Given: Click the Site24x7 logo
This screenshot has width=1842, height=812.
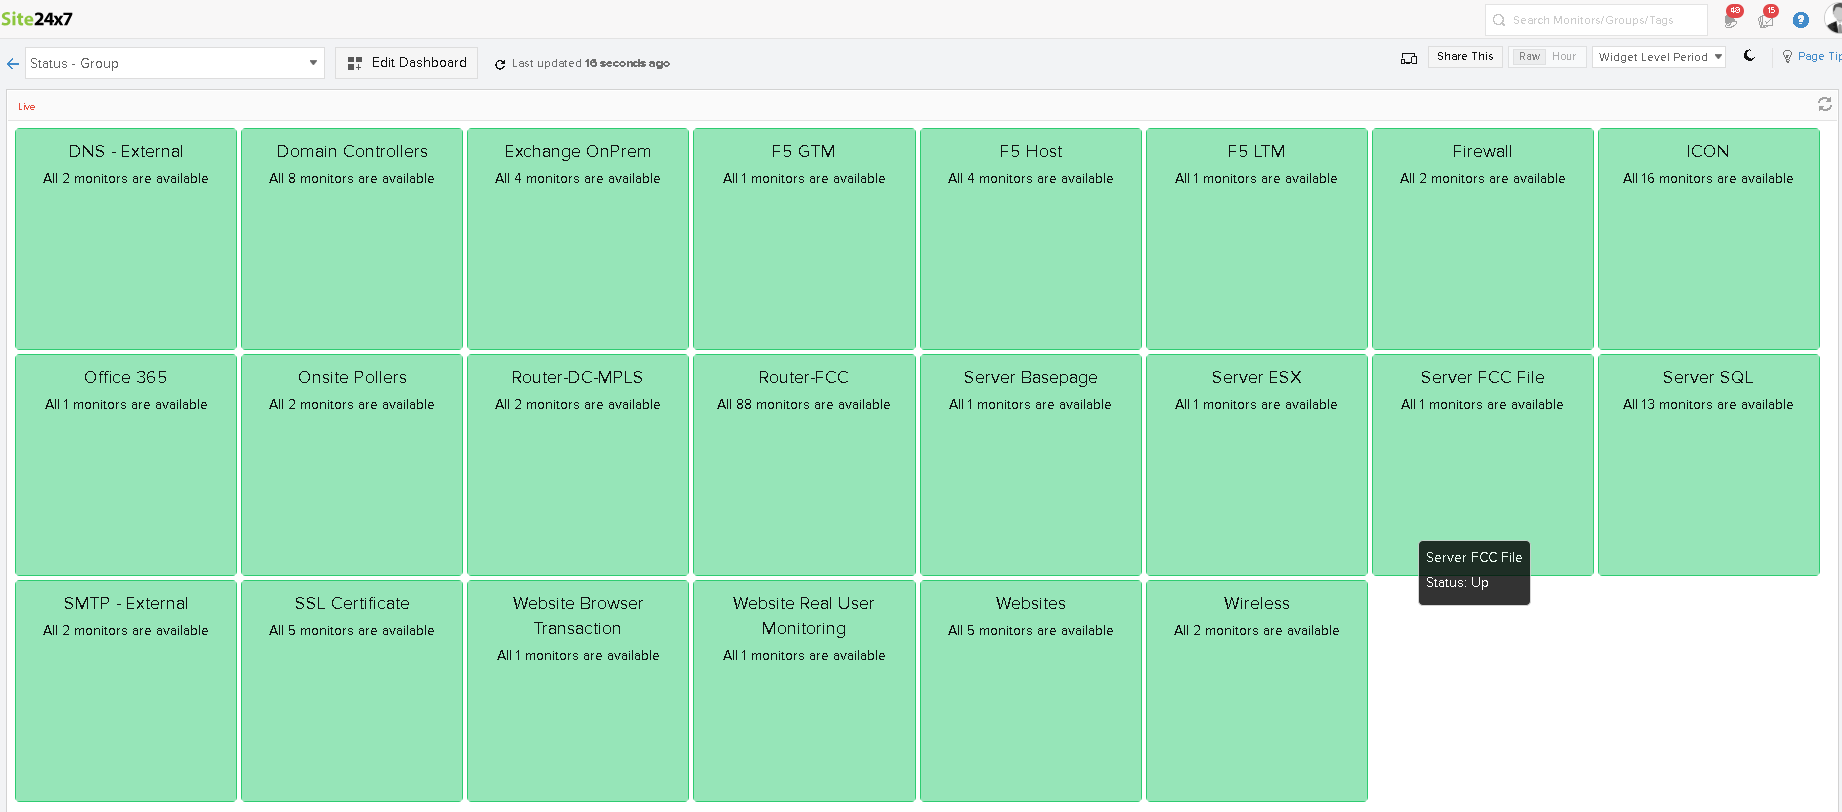Looking at the screenshot, I should coord(37,19).
